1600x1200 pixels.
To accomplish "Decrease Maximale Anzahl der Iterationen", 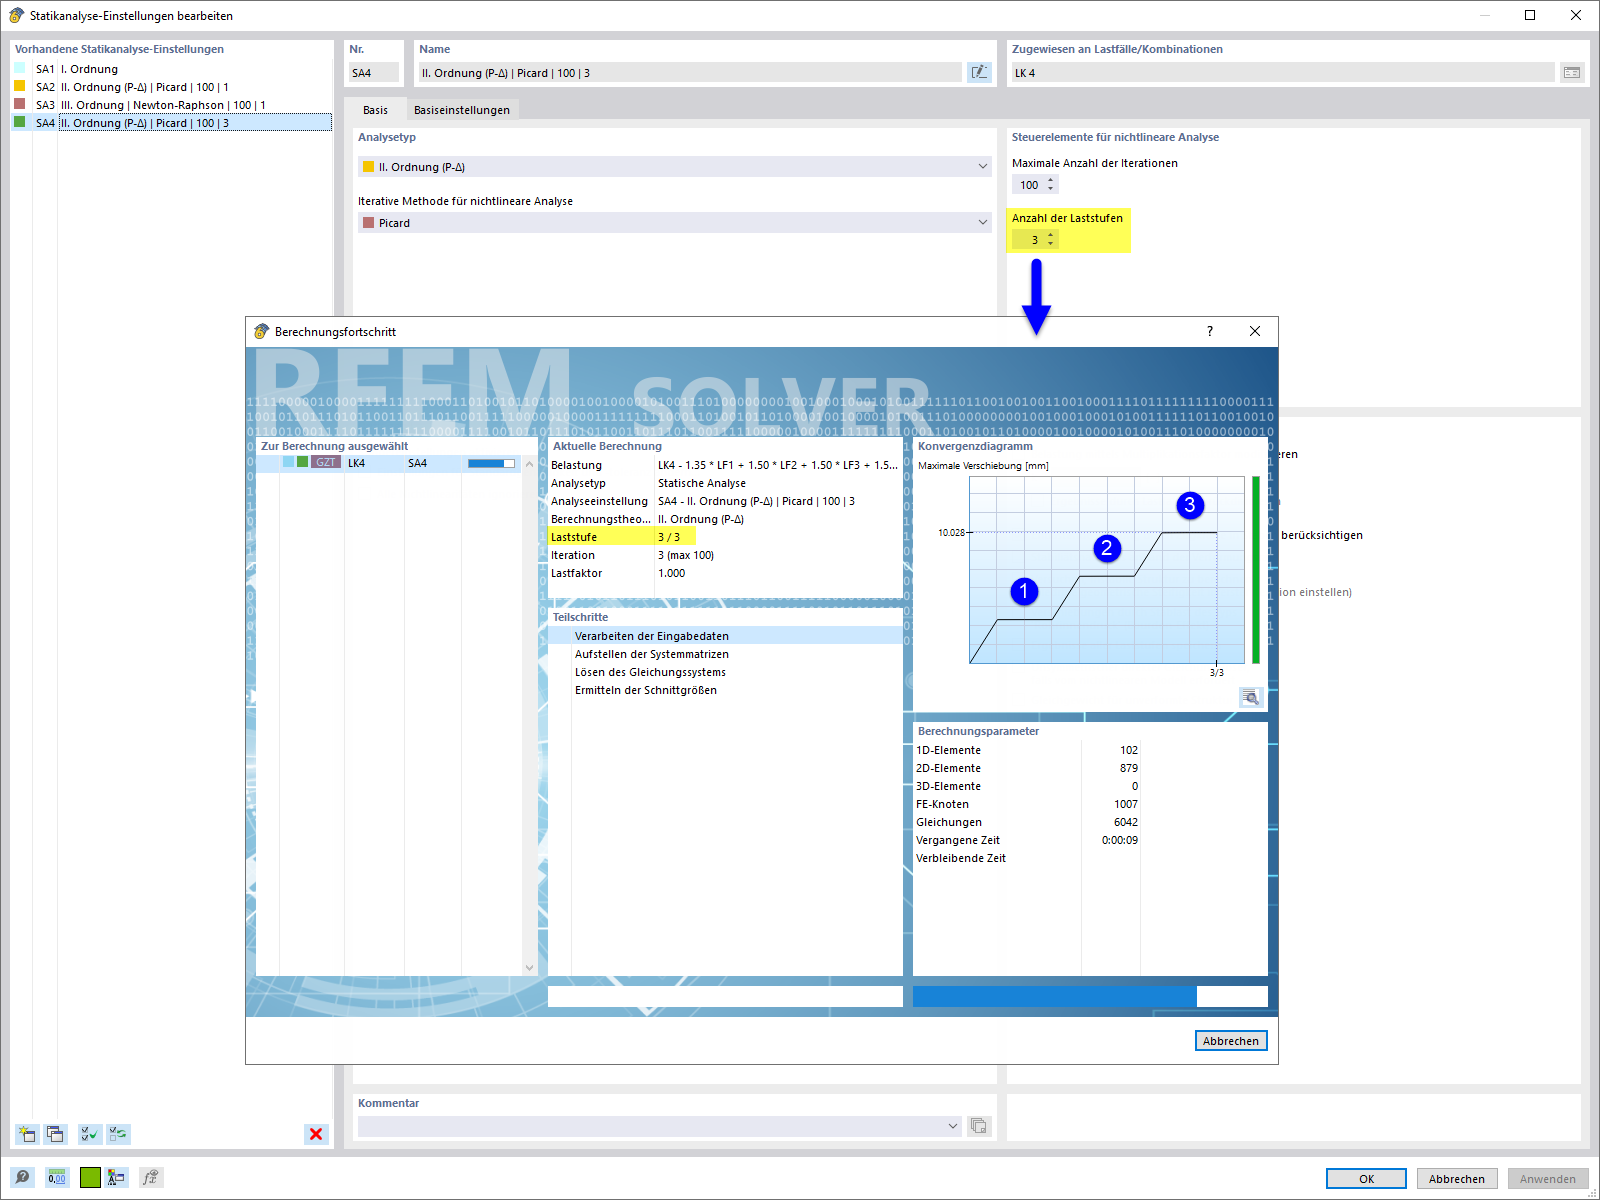I will 1051,189.
